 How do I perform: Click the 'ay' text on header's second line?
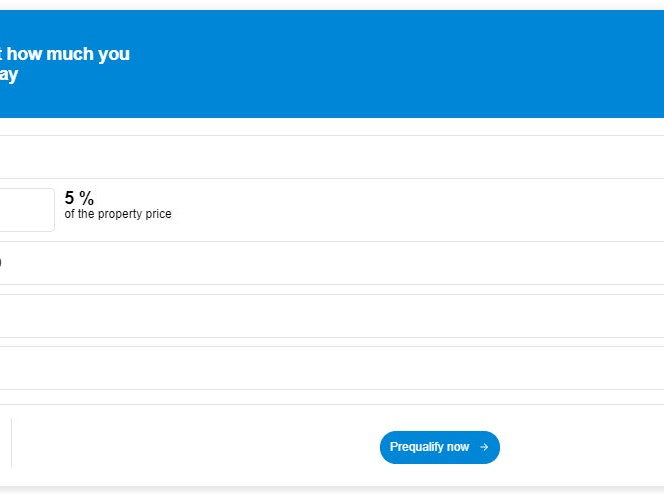pos(8,75)
